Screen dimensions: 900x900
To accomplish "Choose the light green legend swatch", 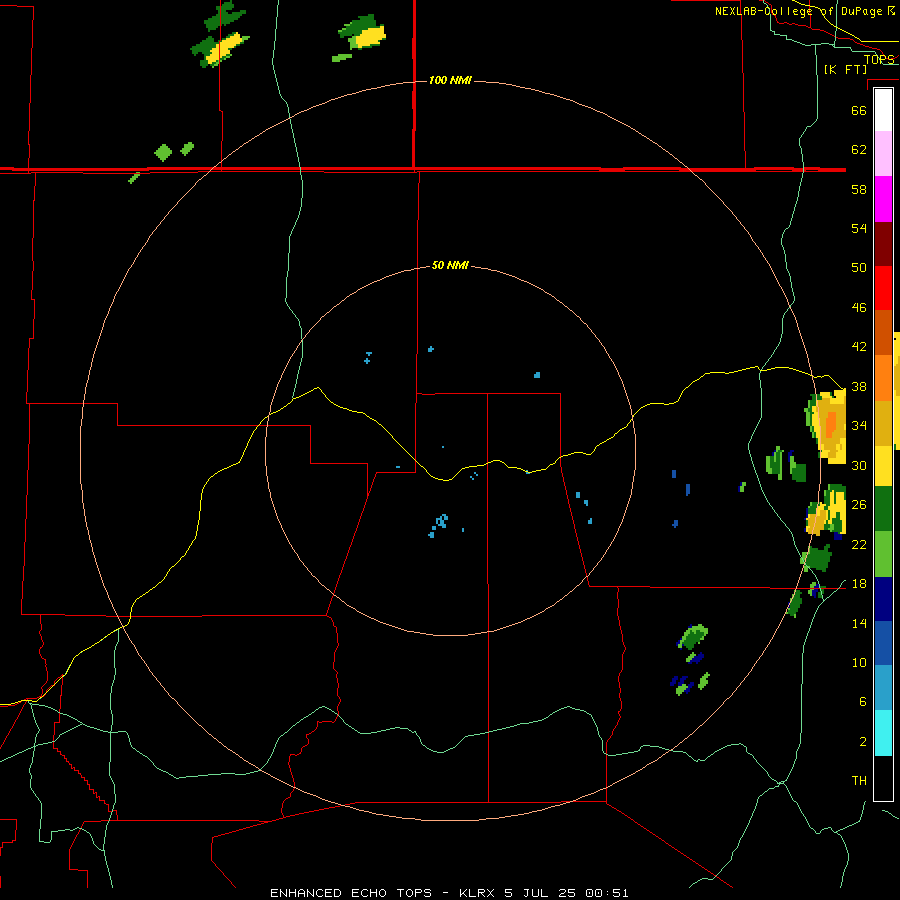I will 883,554.
